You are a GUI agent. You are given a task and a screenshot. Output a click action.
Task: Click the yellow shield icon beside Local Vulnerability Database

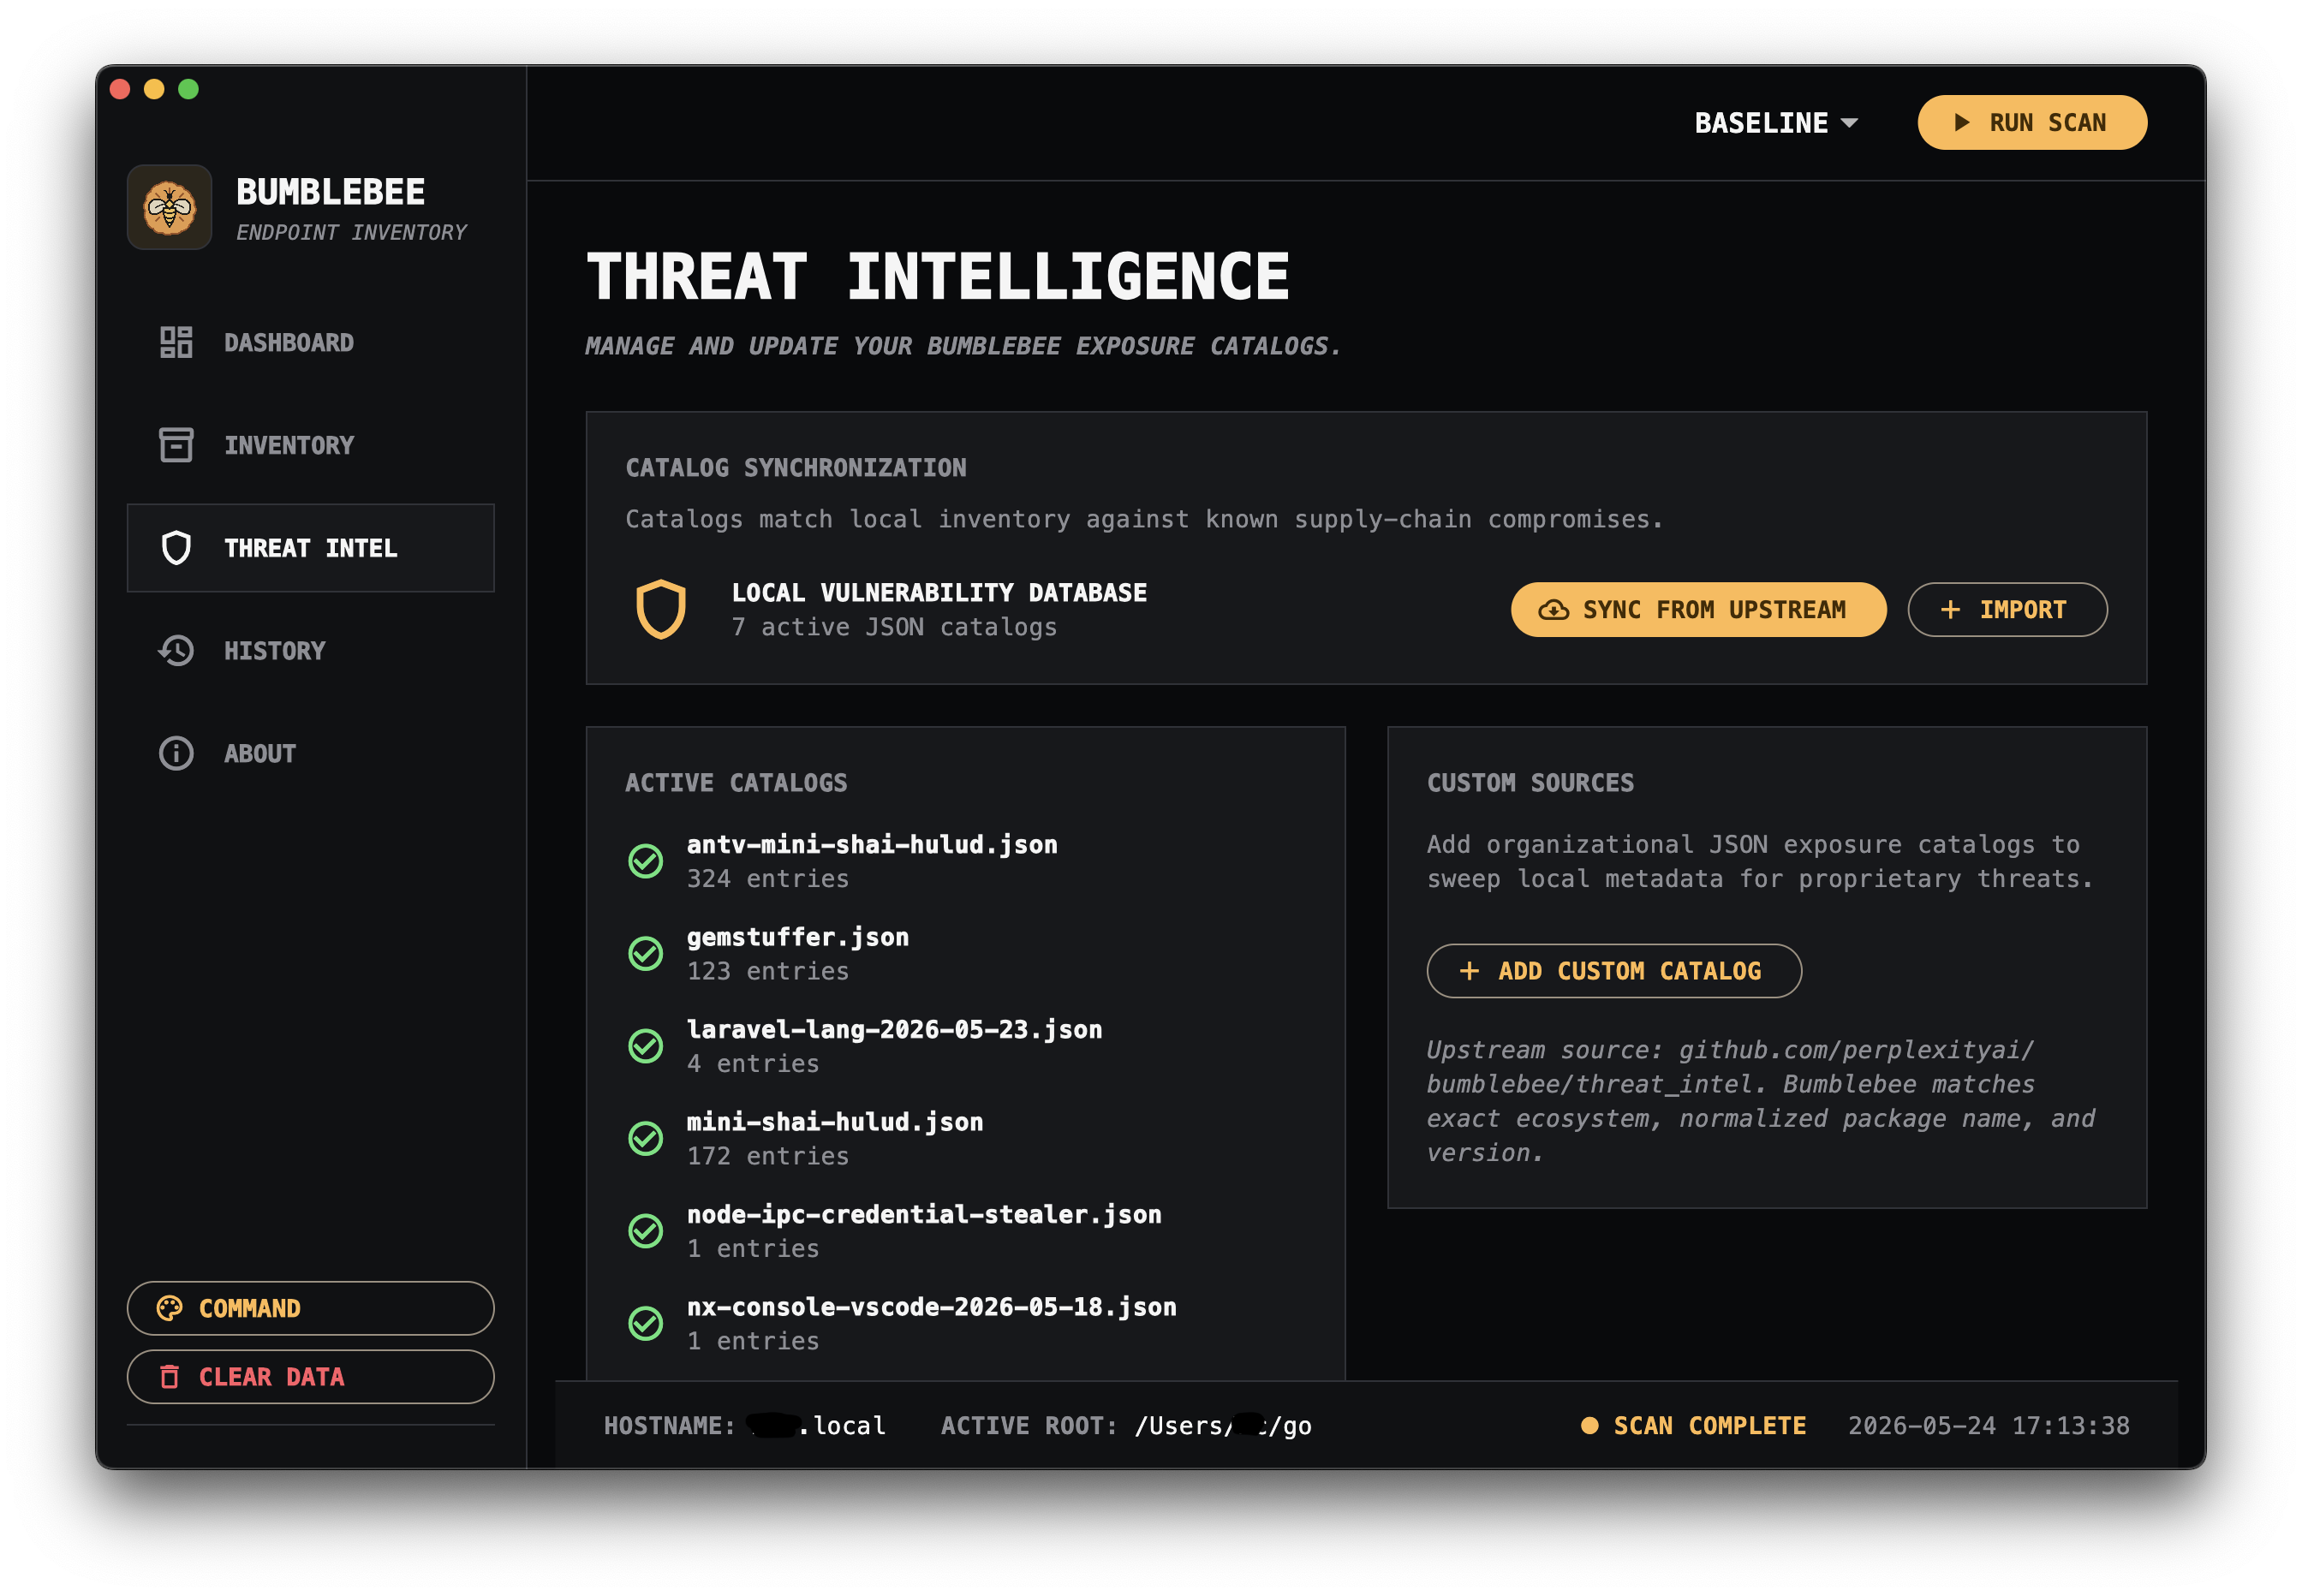click(661, 609)
